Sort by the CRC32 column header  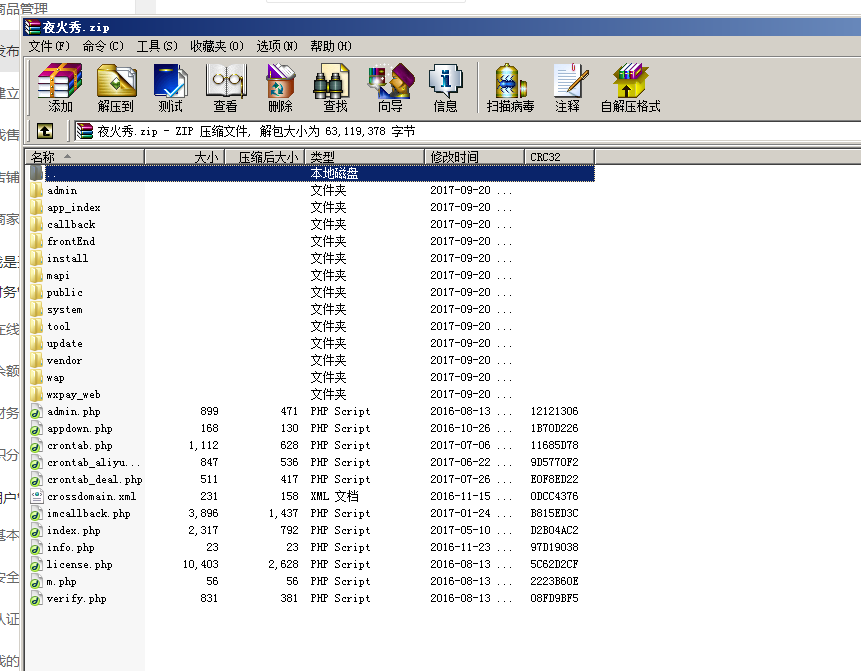pos(558,157)
